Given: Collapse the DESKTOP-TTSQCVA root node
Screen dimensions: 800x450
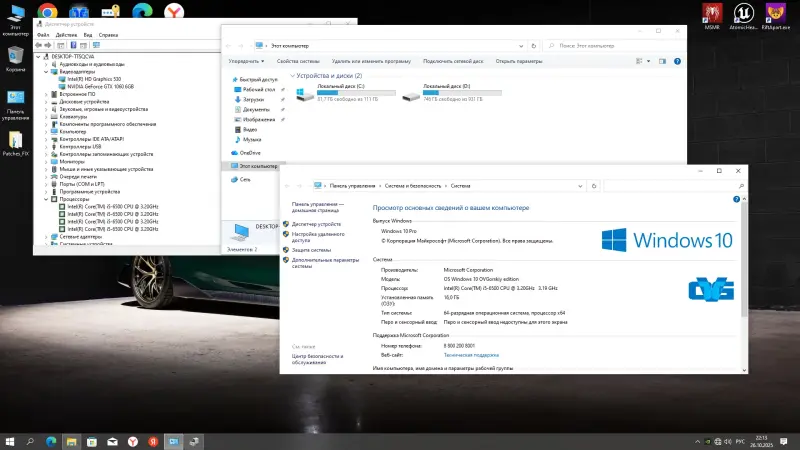Looking at the screenshot, I should (x=38, y=57).
